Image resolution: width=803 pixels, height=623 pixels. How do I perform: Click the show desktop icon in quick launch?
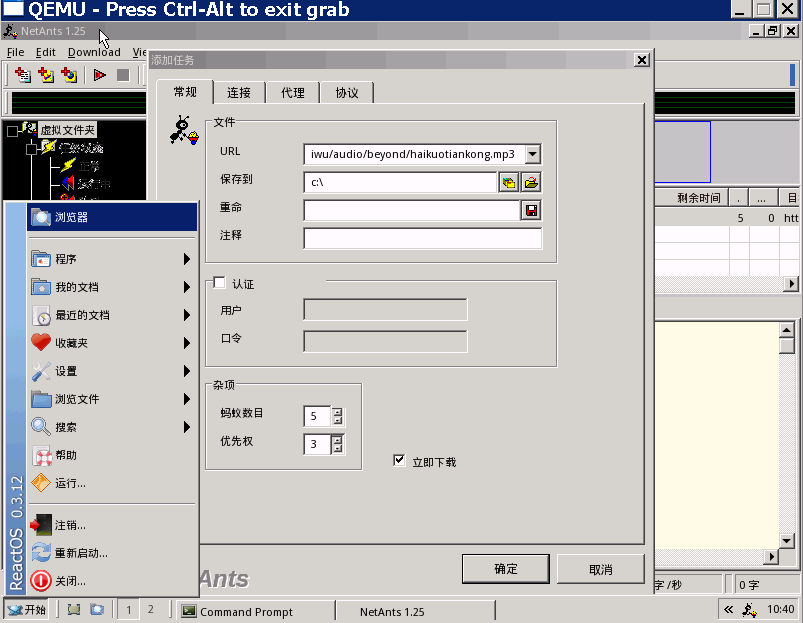(74, 610)
